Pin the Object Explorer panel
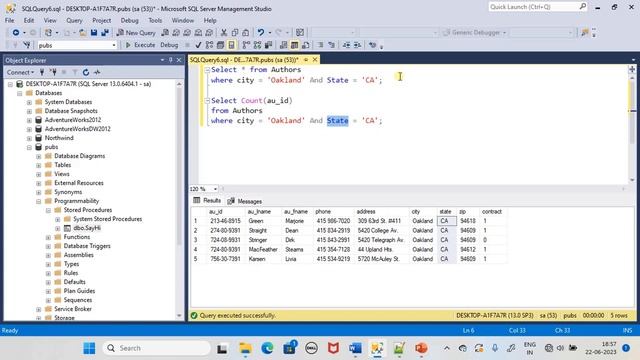640x360 pixels. [171, 60]
